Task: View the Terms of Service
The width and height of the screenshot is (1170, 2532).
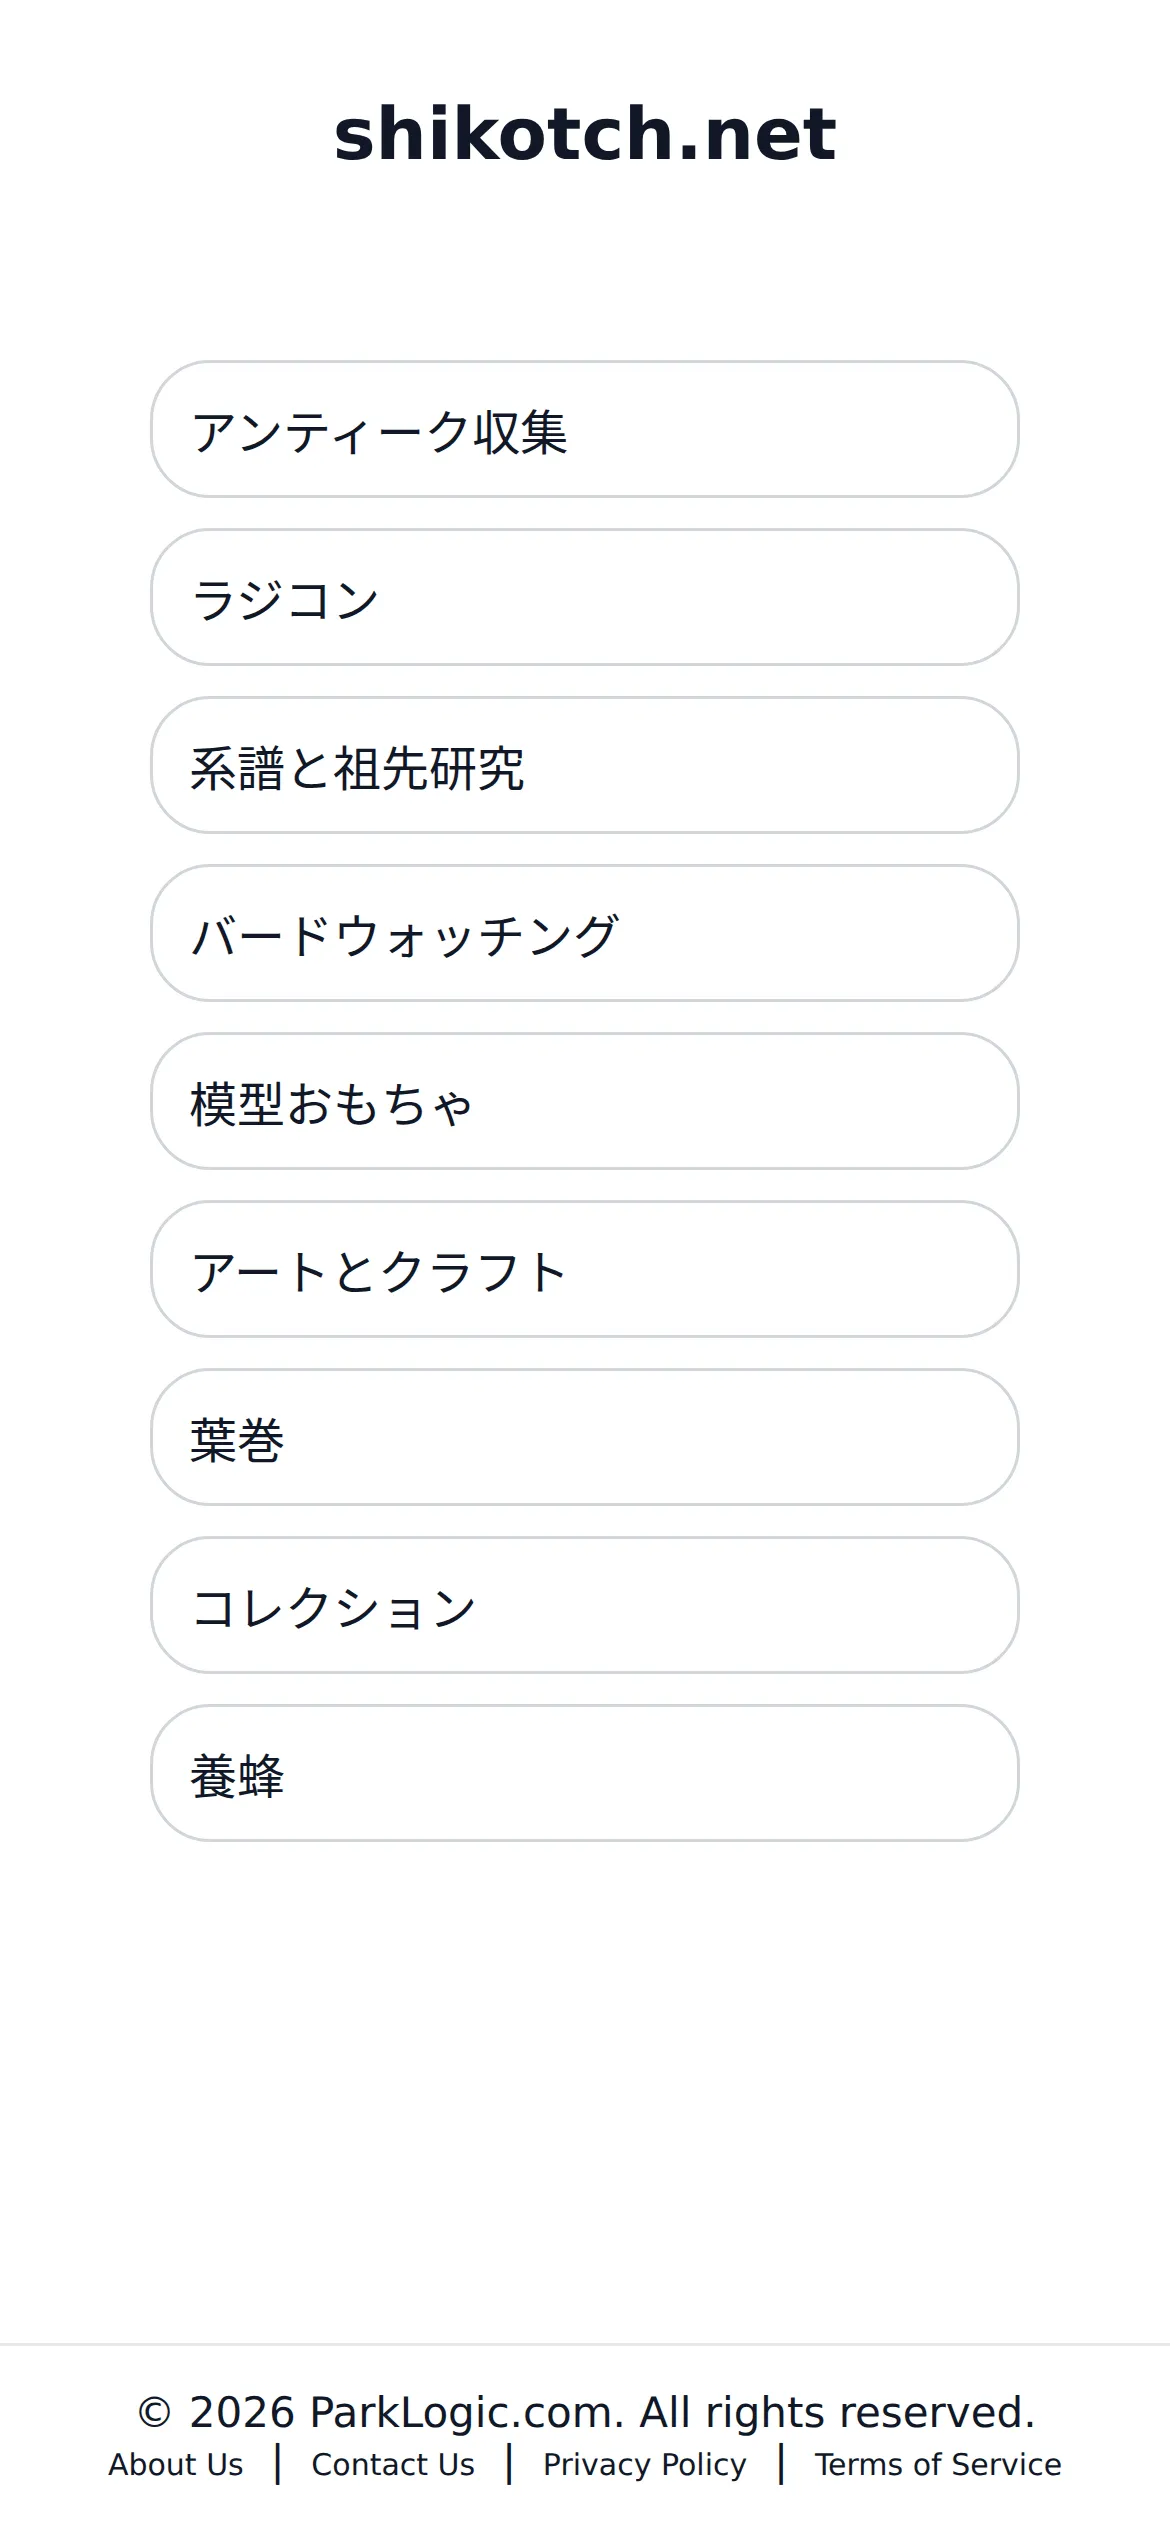Action: (x=938, y=2464)
